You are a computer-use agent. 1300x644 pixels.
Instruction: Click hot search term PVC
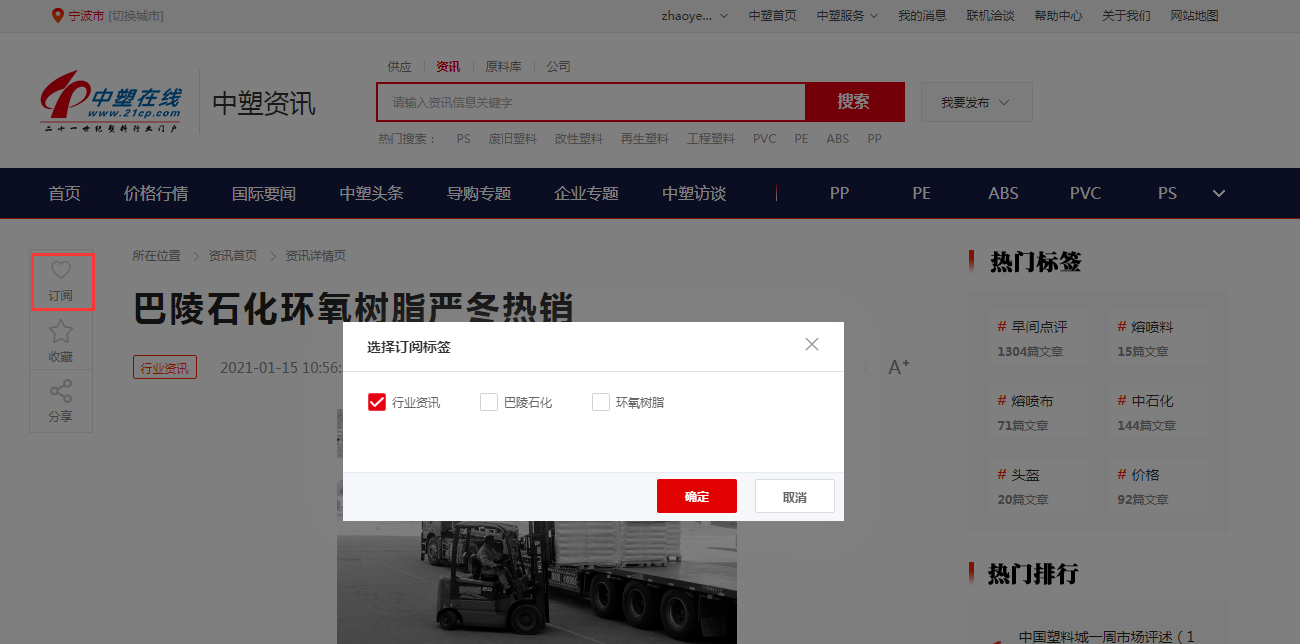[765, 139]
